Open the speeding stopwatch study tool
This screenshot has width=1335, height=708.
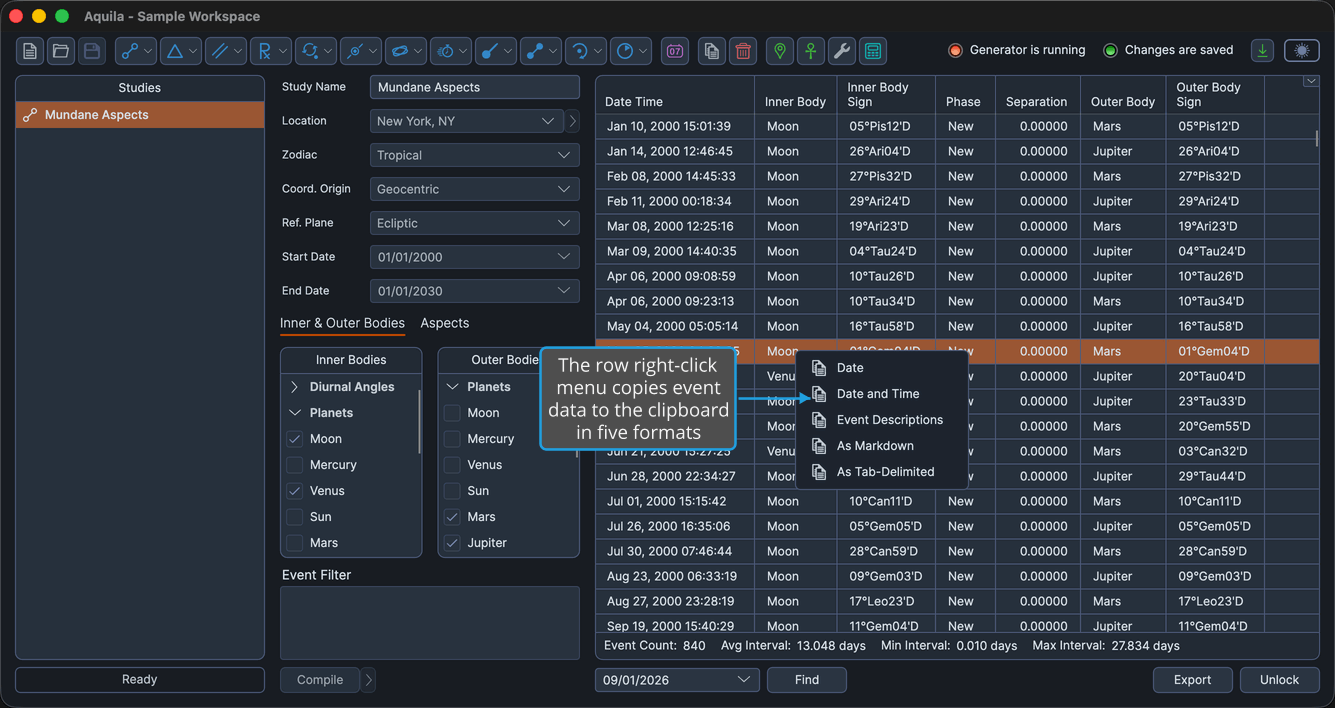click(451, 51)
